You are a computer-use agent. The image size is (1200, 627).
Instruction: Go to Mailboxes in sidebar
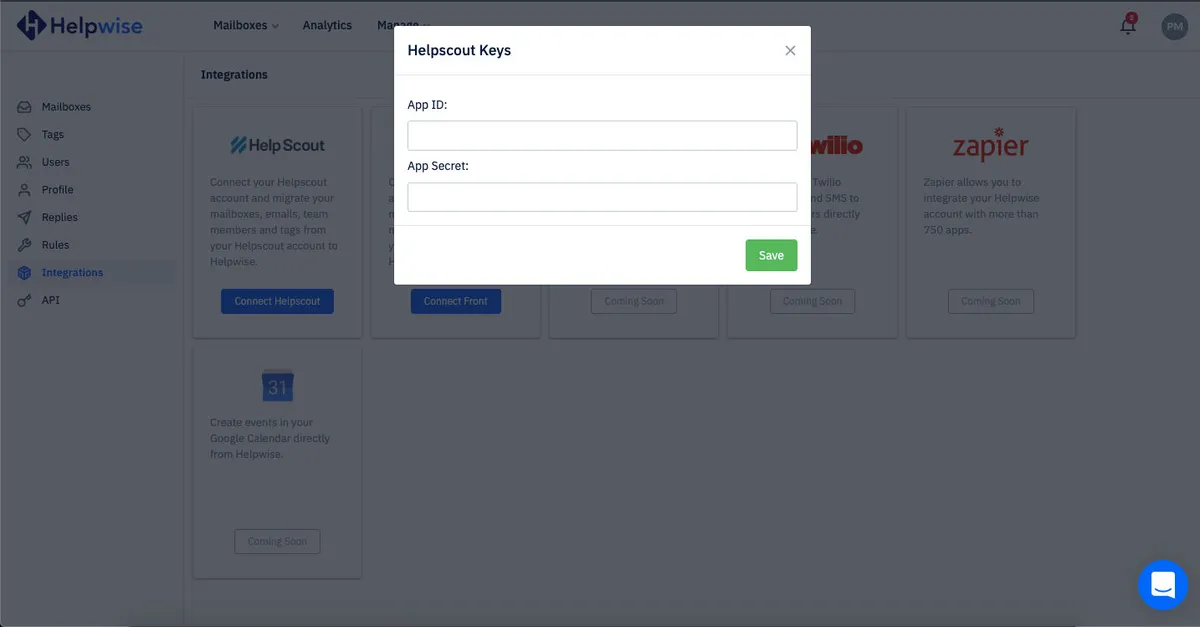(66, 107)
